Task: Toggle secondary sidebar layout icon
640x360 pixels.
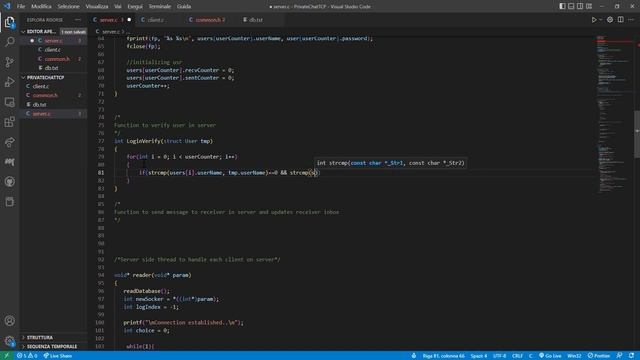Action: pos(580,6)
